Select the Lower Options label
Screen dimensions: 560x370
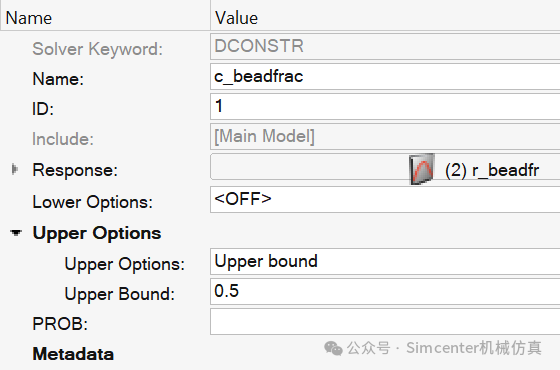tap(92, 202)
